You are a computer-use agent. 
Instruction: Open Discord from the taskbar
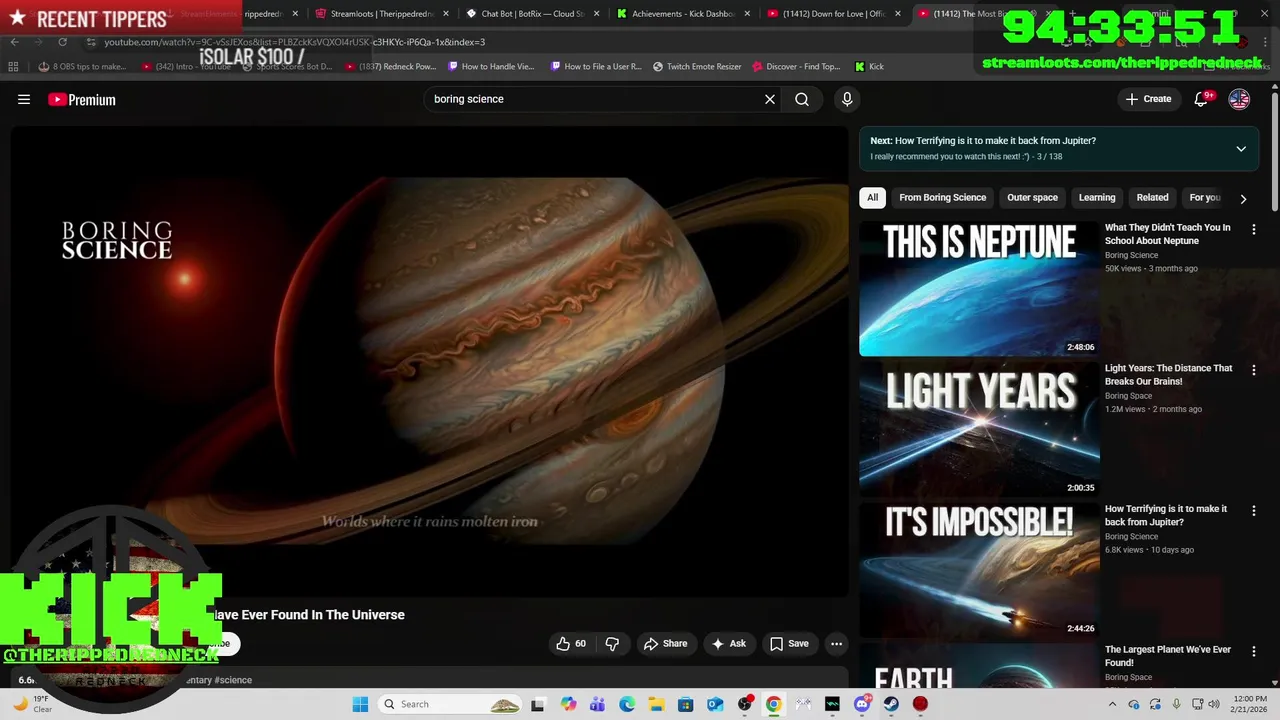pos(862,704)
